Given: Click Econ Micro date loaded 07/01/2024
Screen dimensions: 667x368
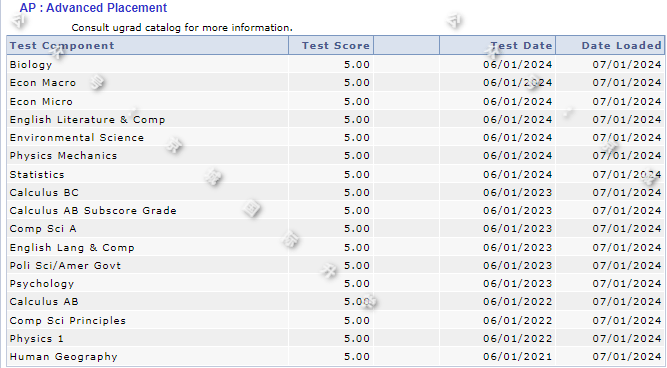Looking at the screenshot, I should point(627,102).
